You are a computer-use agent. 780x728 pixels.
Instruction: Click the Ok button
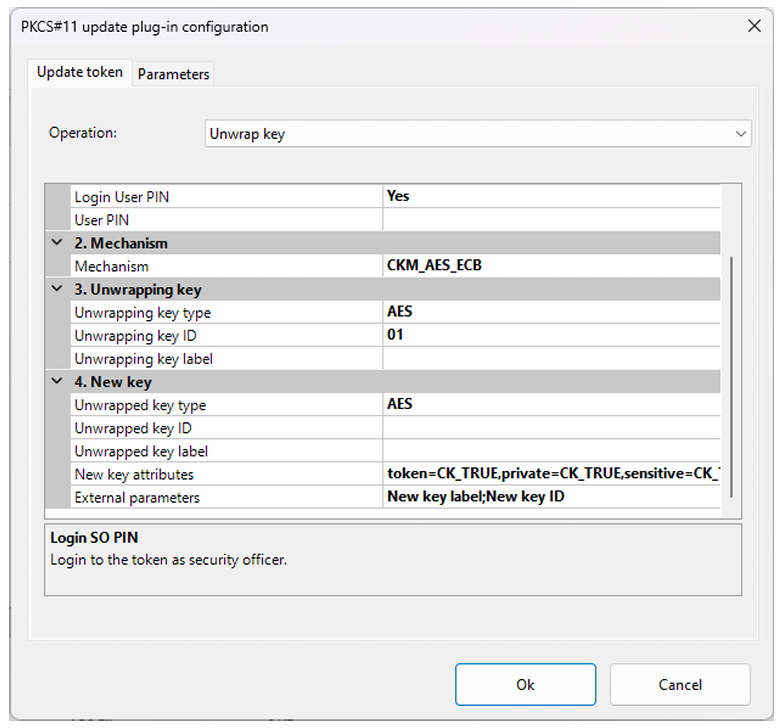click(525, 684)
